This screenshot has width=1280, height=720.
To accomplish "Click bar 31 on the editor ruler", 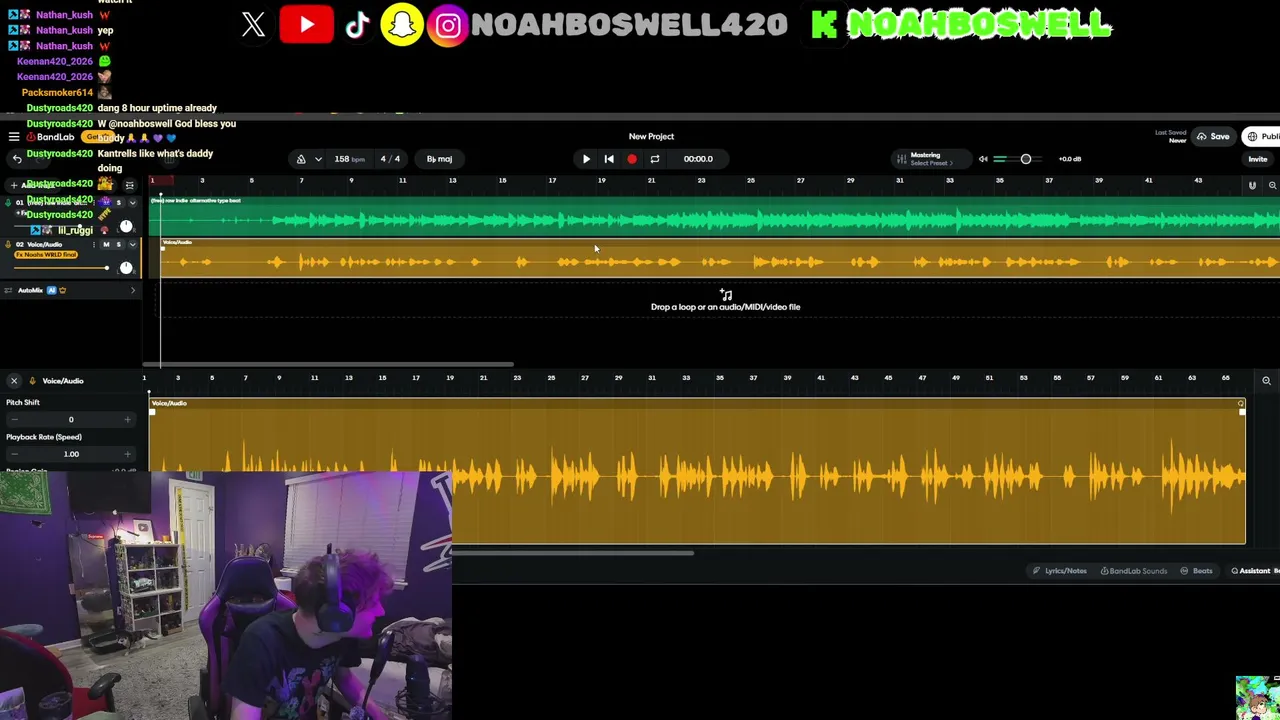I will 652,378.
